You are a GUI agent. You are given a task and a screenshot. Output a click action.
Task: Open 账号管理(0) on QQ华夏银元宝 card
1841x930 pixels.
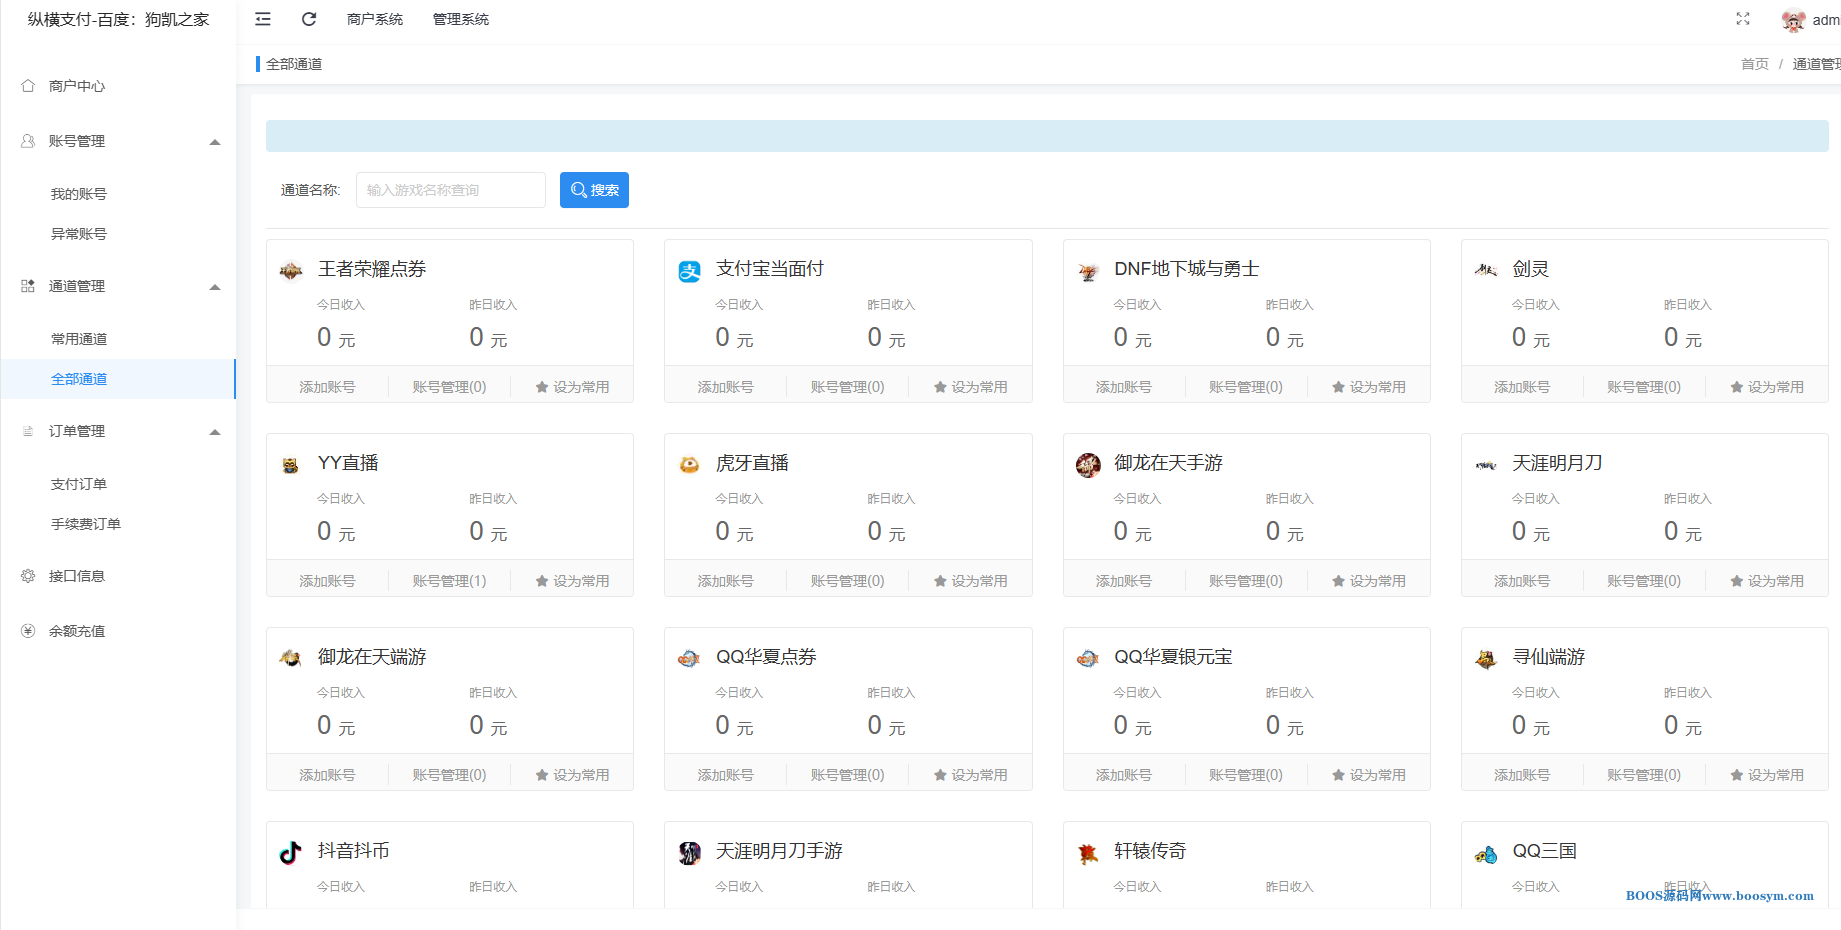(x=1245, y=775)
